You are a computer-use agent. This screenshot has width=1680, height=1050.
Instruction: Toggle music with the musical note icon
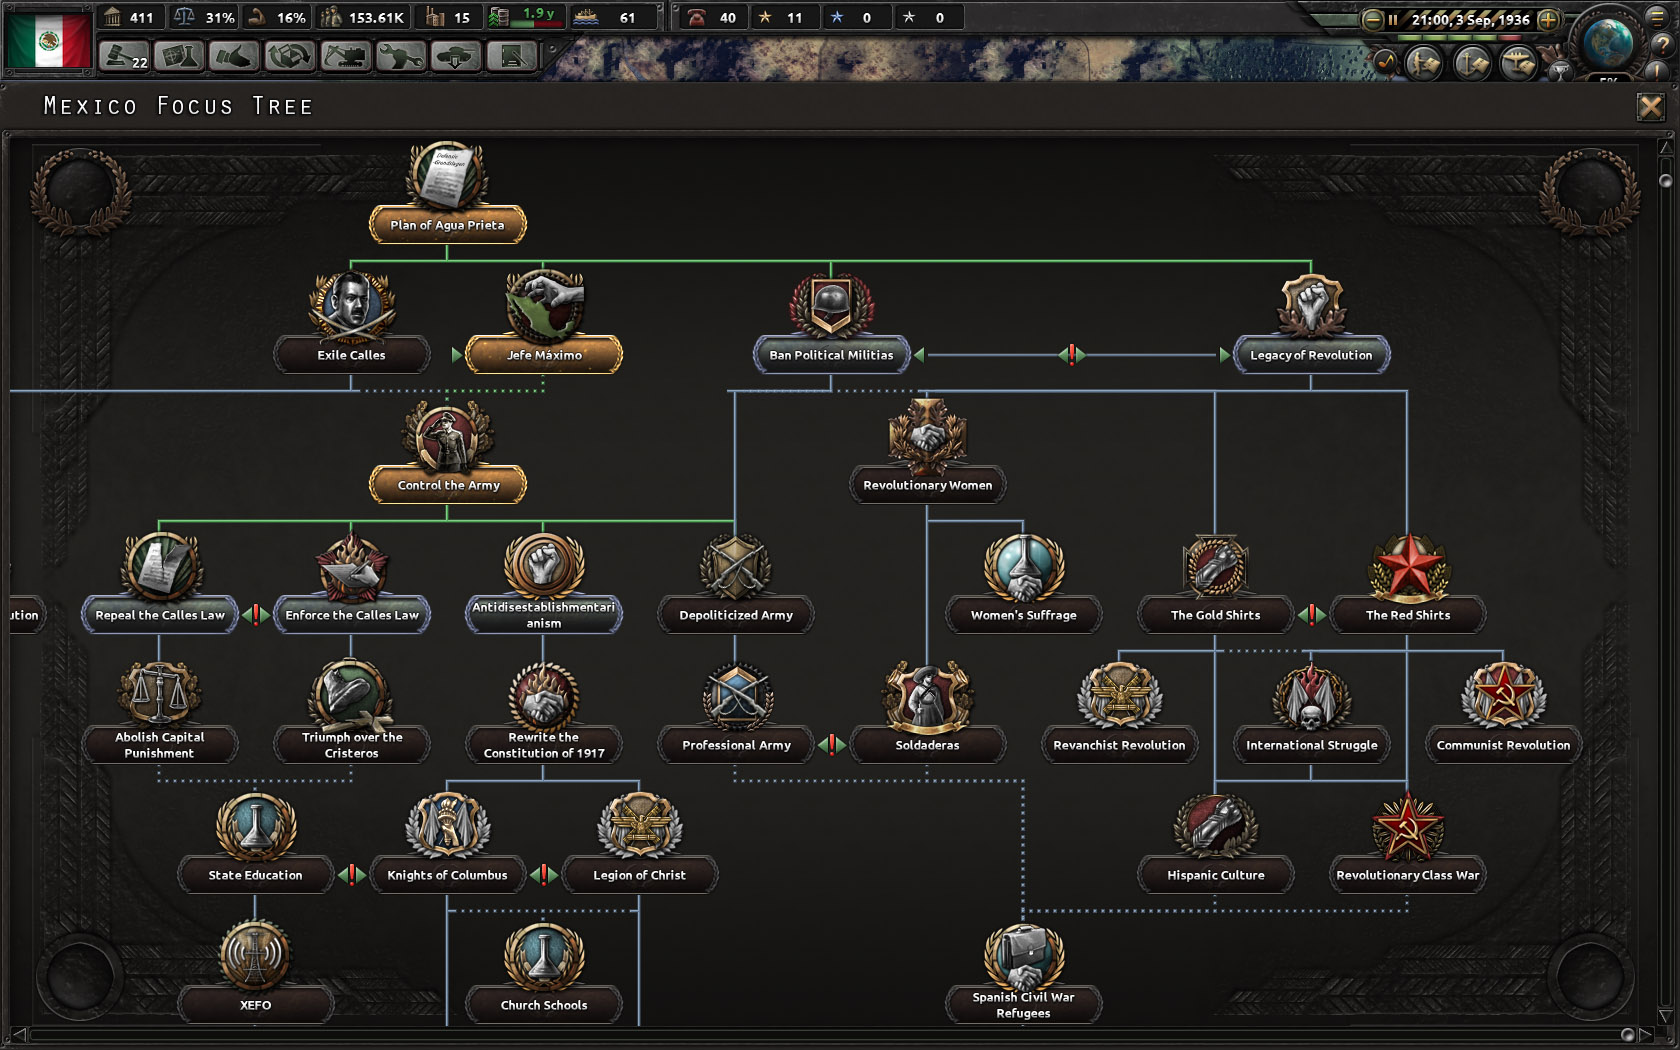click(1387, 62)
